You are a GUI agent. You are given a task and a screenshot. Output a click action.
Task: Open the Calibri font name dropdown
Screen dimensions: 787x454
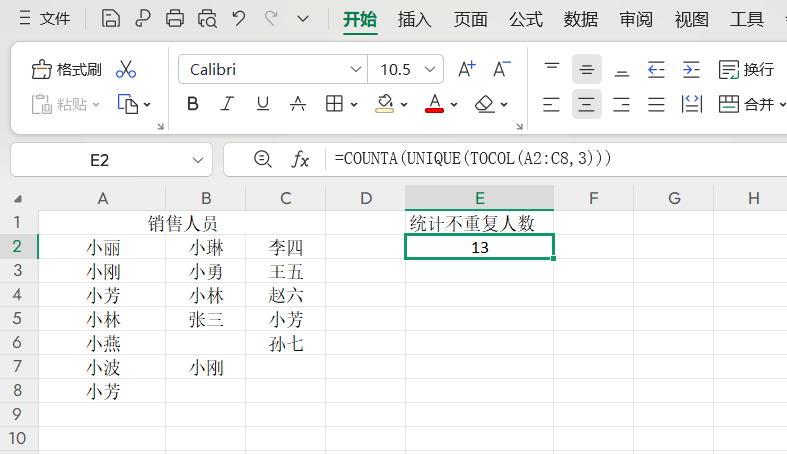[356, 69]
